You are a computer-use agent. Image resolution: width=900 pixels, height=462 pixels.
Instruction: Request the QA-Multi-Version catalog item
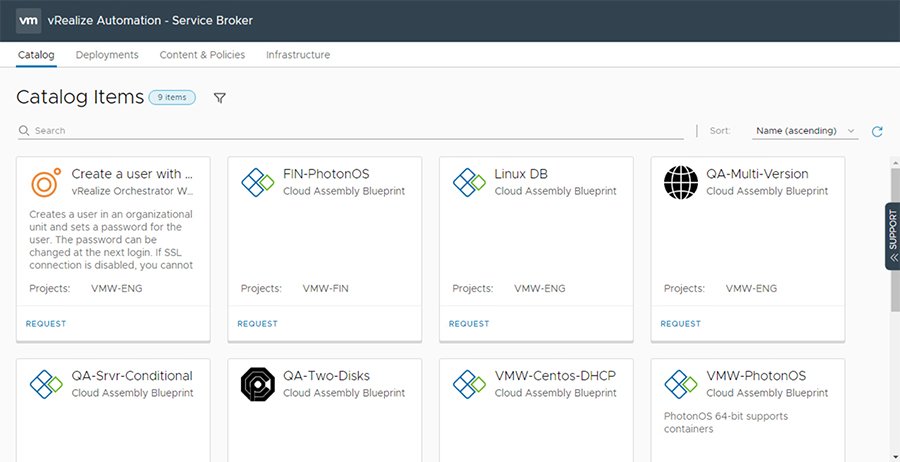[x=680, y=324]
